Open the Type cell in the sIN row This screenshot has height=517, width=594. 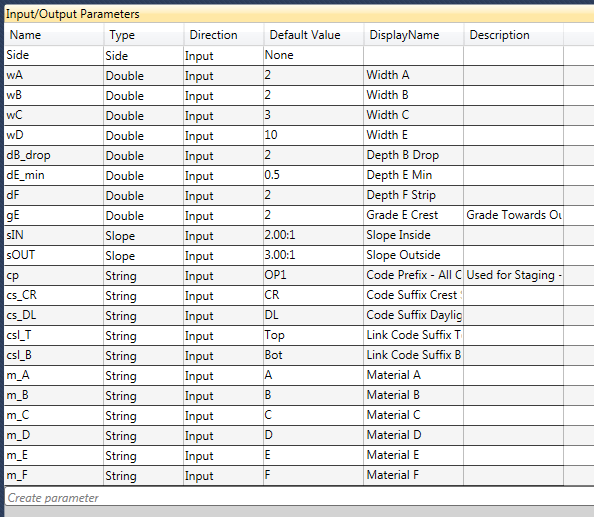click(x=144, y=236)
